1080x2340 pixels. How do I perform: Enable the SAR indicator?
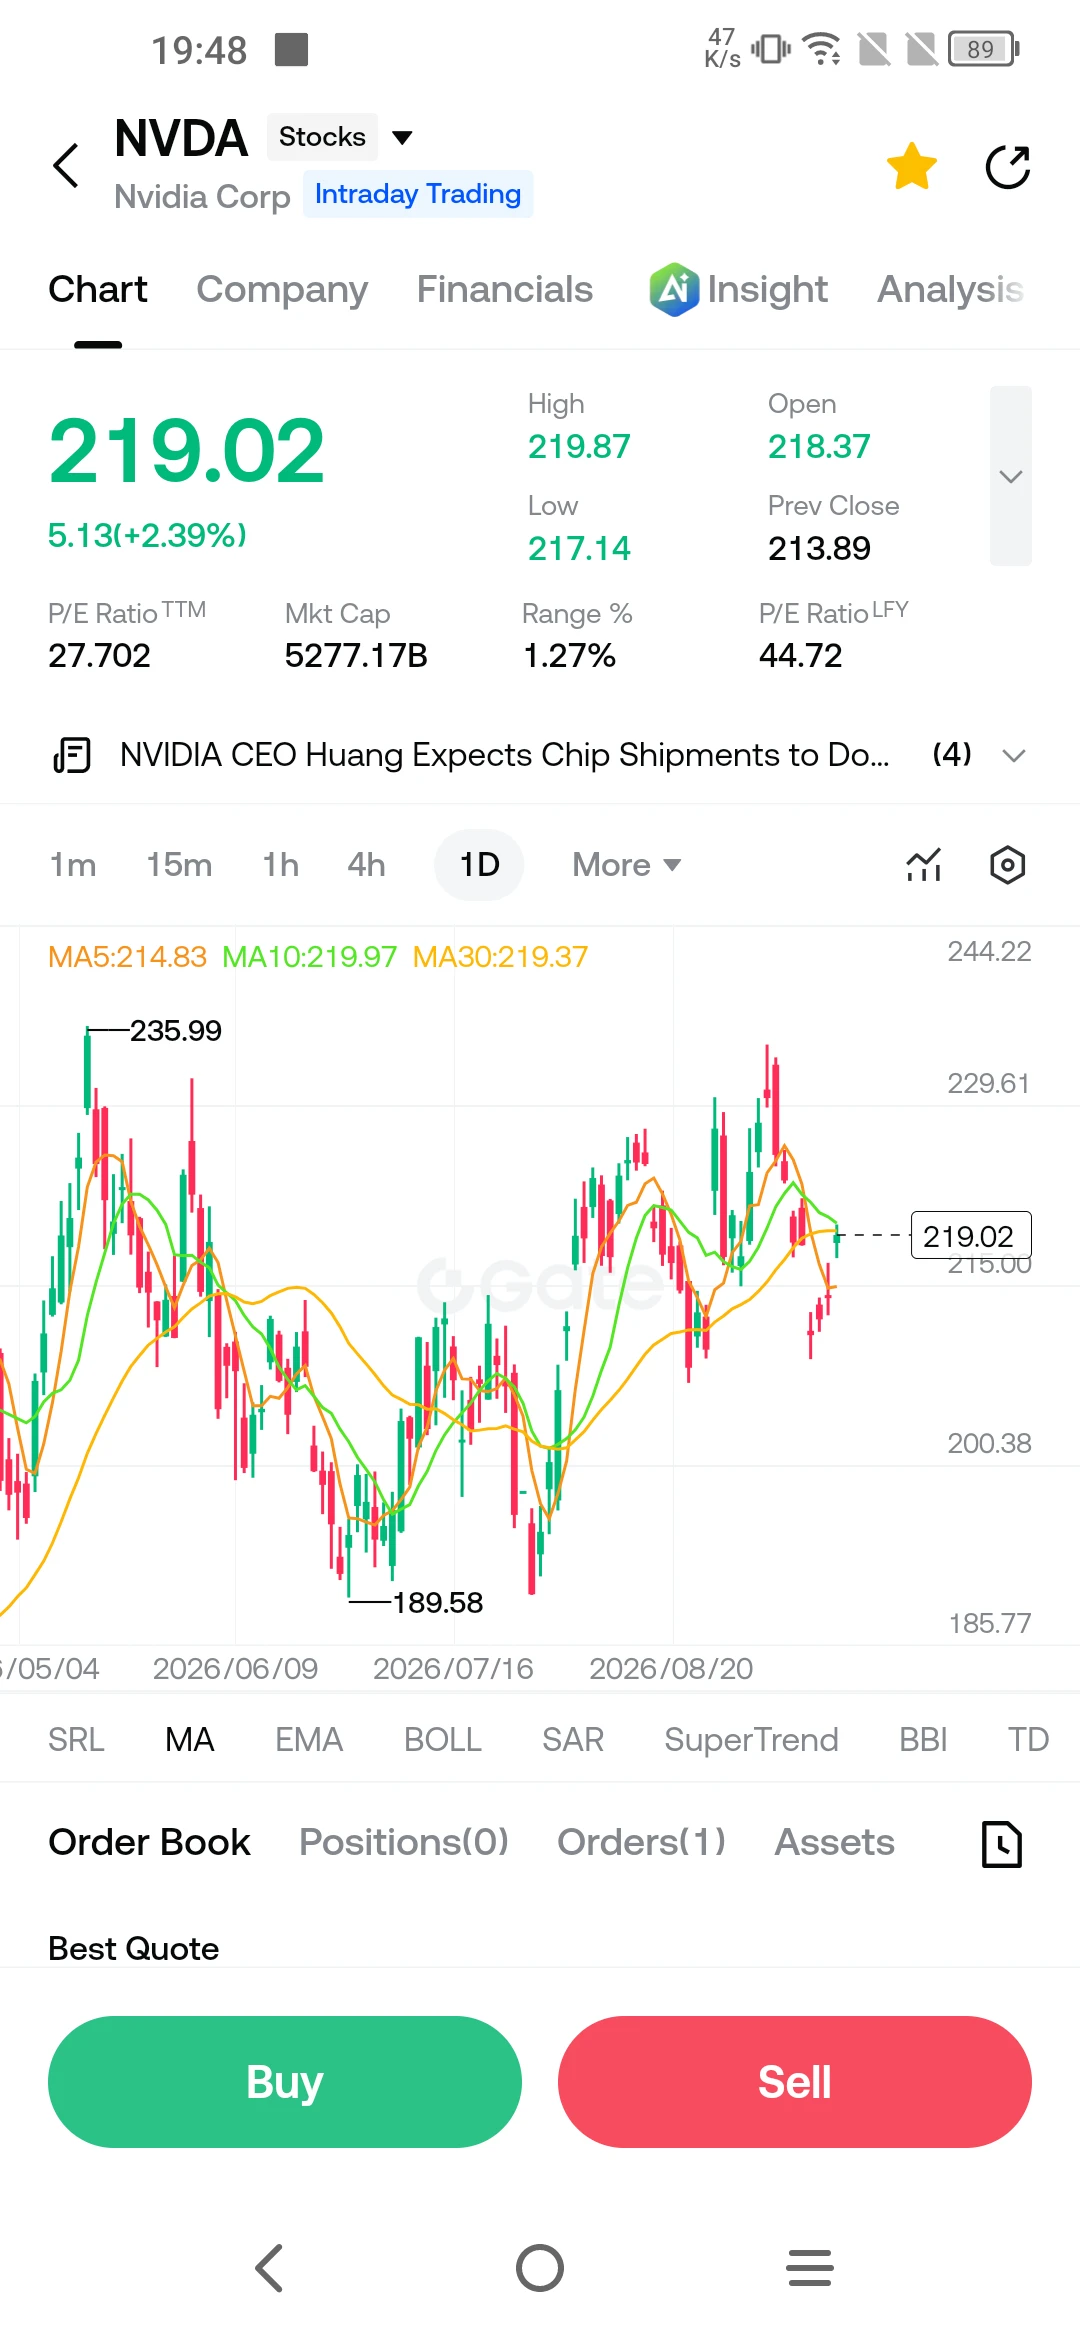pyautogui.click(x=573, y=1740)
